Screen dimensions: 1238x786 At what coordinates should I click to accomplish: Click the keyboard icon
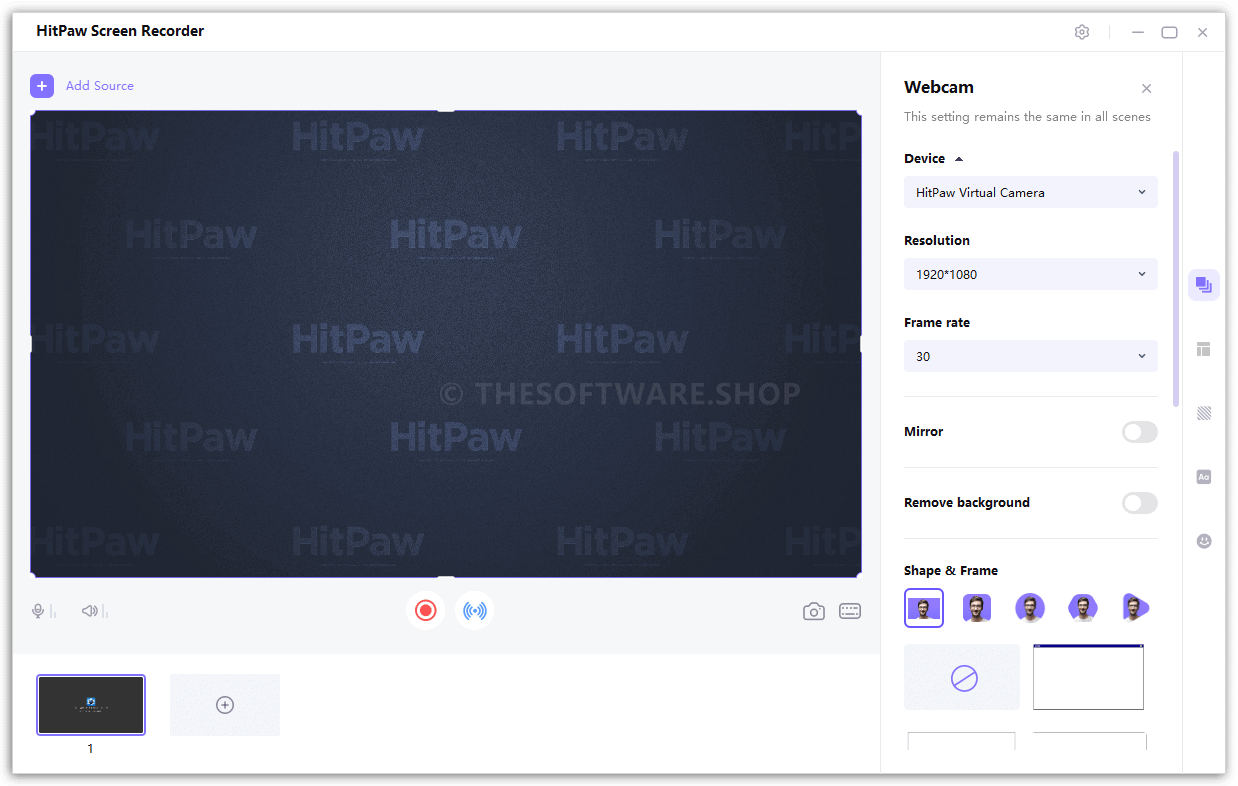(850, 611)
